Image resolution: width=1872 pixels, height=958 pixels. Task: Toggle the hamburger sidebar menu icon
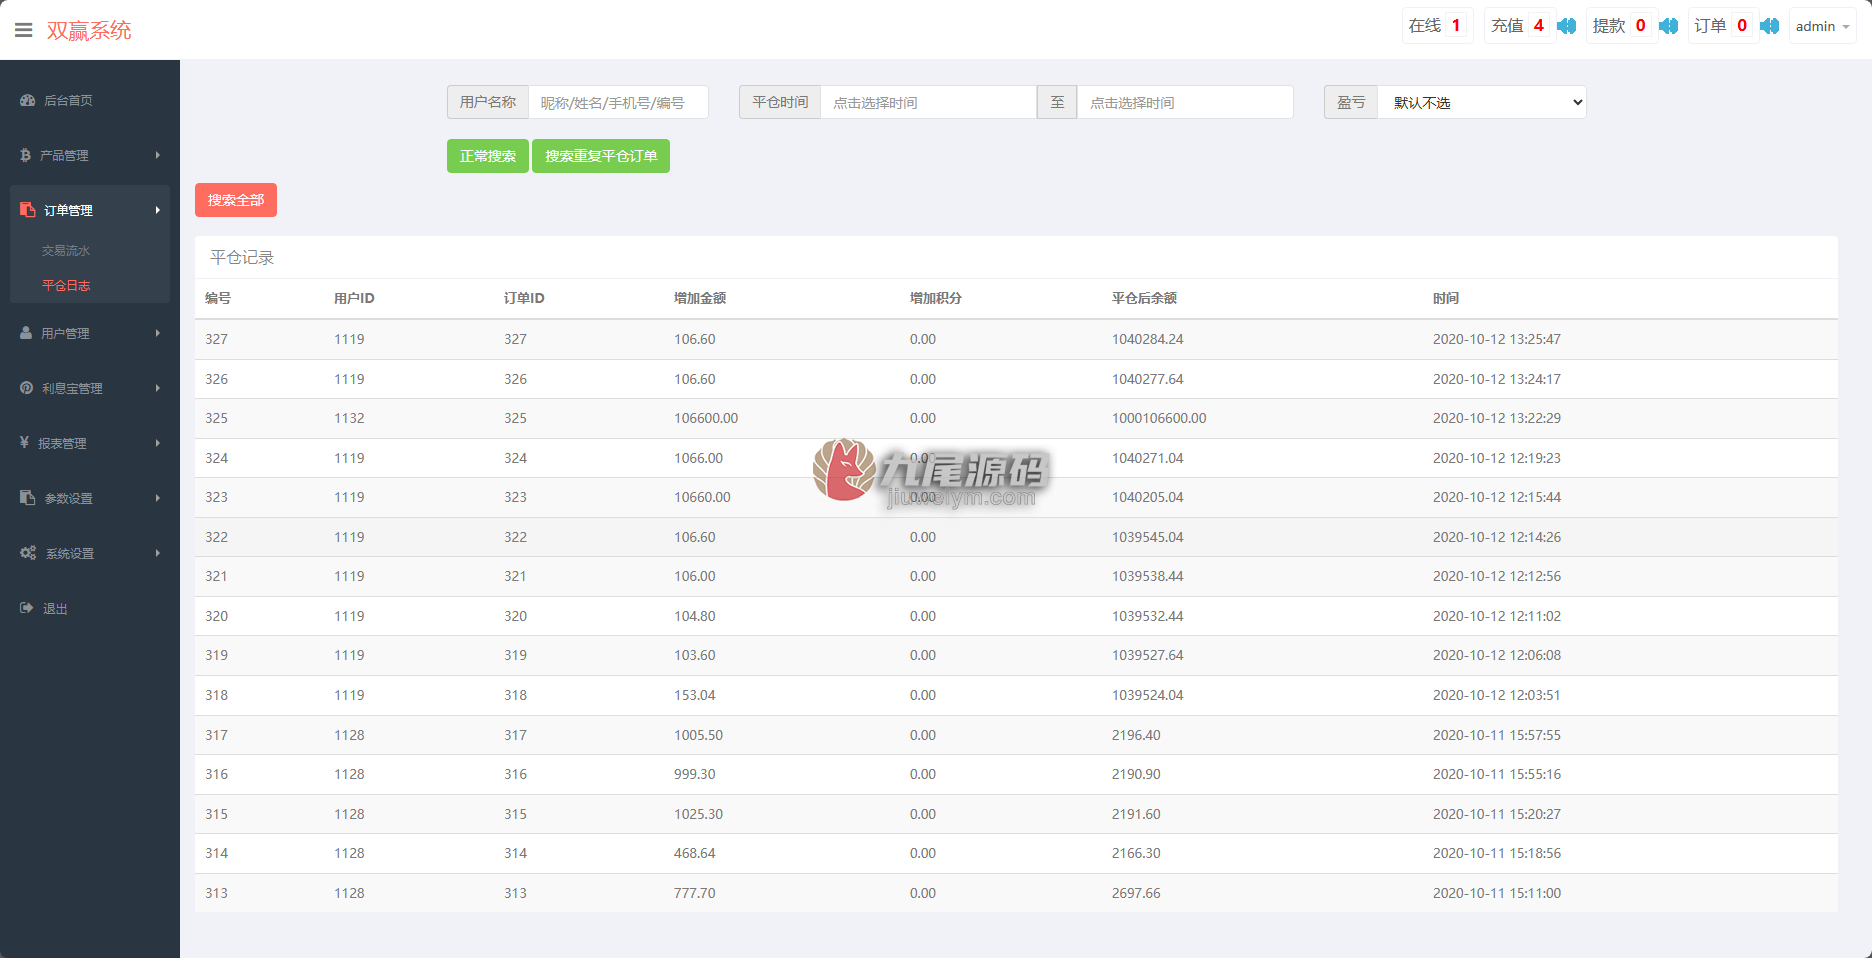[x=23, y=30]
